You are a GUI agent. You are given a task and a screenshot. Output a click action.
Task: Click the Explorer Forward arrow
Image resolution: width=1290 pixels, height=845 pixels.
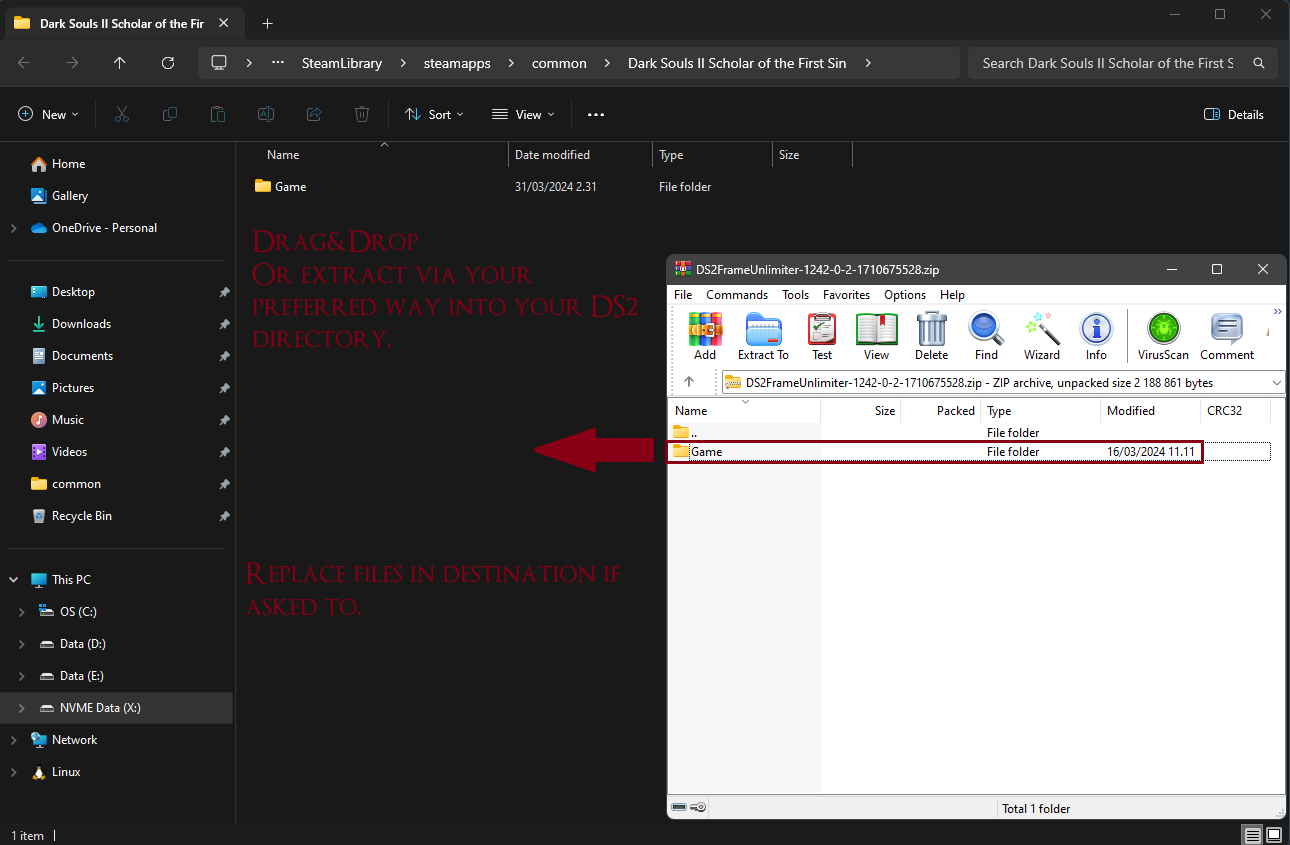point(72,62)
